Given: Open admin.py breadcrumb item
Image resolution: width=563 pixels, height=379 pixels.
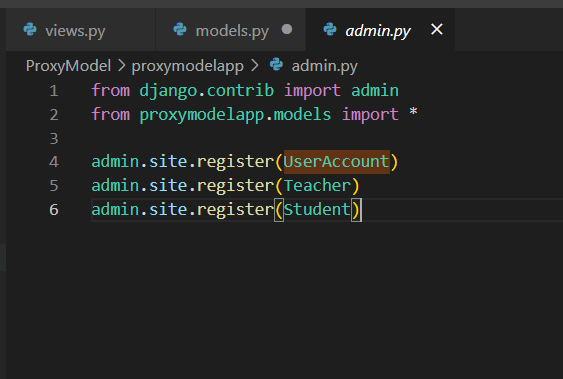Looking at the screenshot, I should (325, 66).
